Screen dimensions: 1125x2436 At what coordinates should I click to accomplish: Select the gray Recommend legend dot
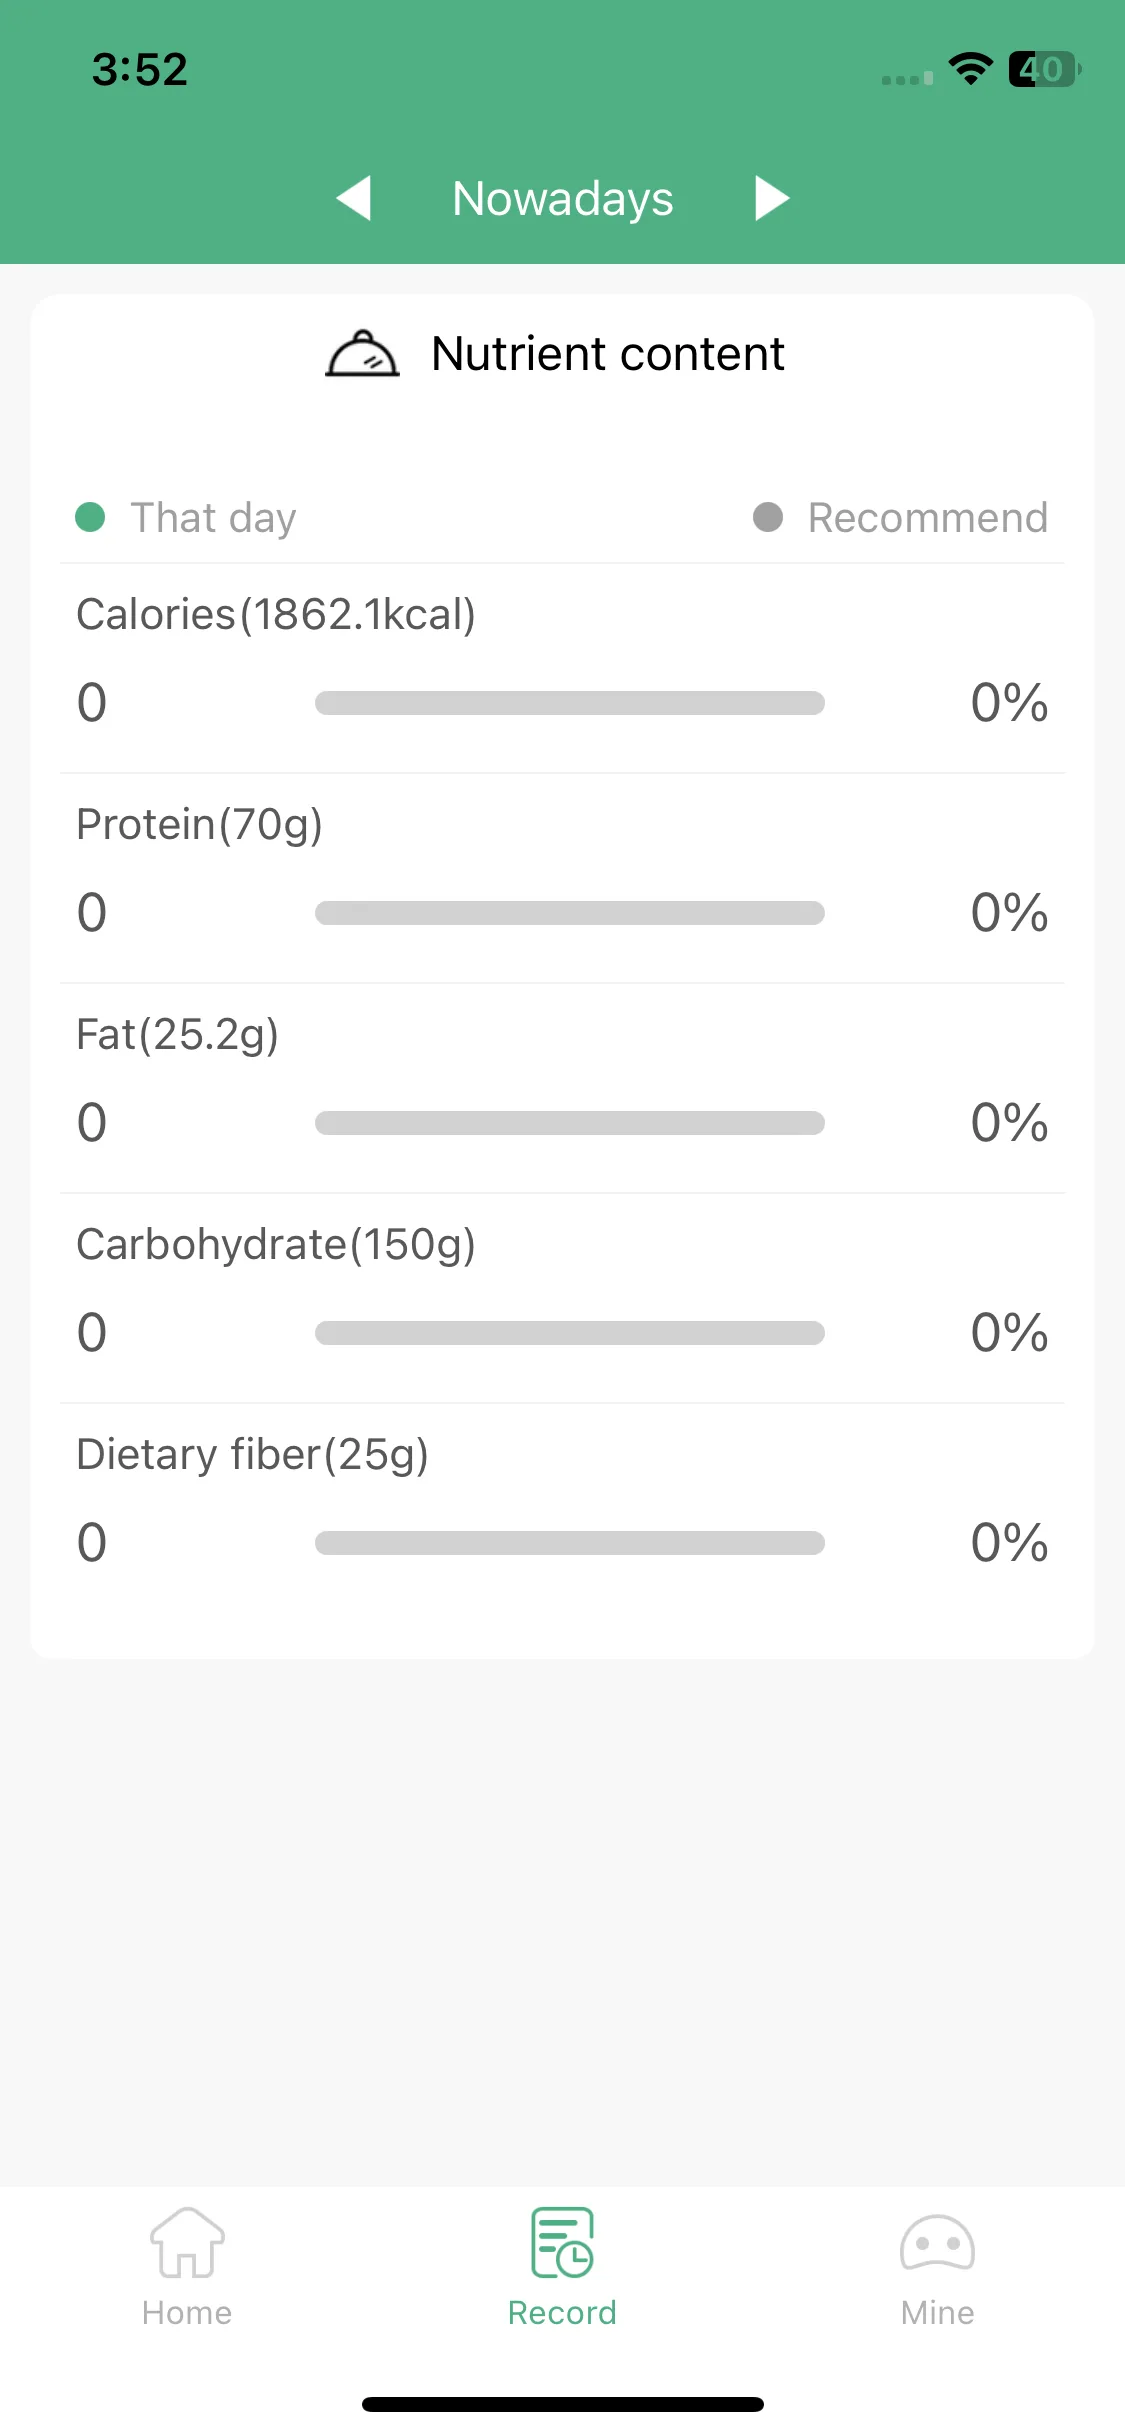(768, 517)
